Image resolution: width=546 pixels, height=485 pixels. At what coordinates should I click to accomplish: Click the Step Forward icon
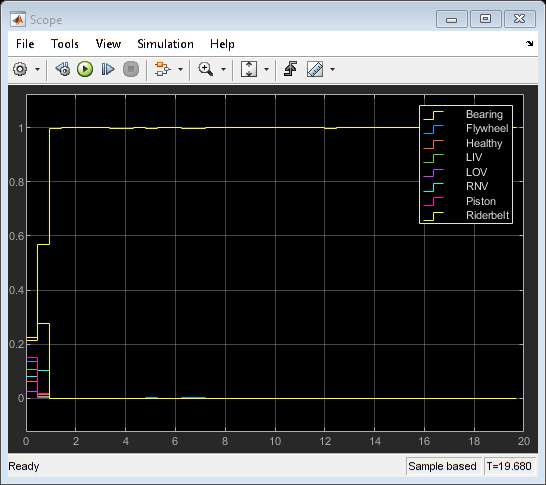coord(108,69)
